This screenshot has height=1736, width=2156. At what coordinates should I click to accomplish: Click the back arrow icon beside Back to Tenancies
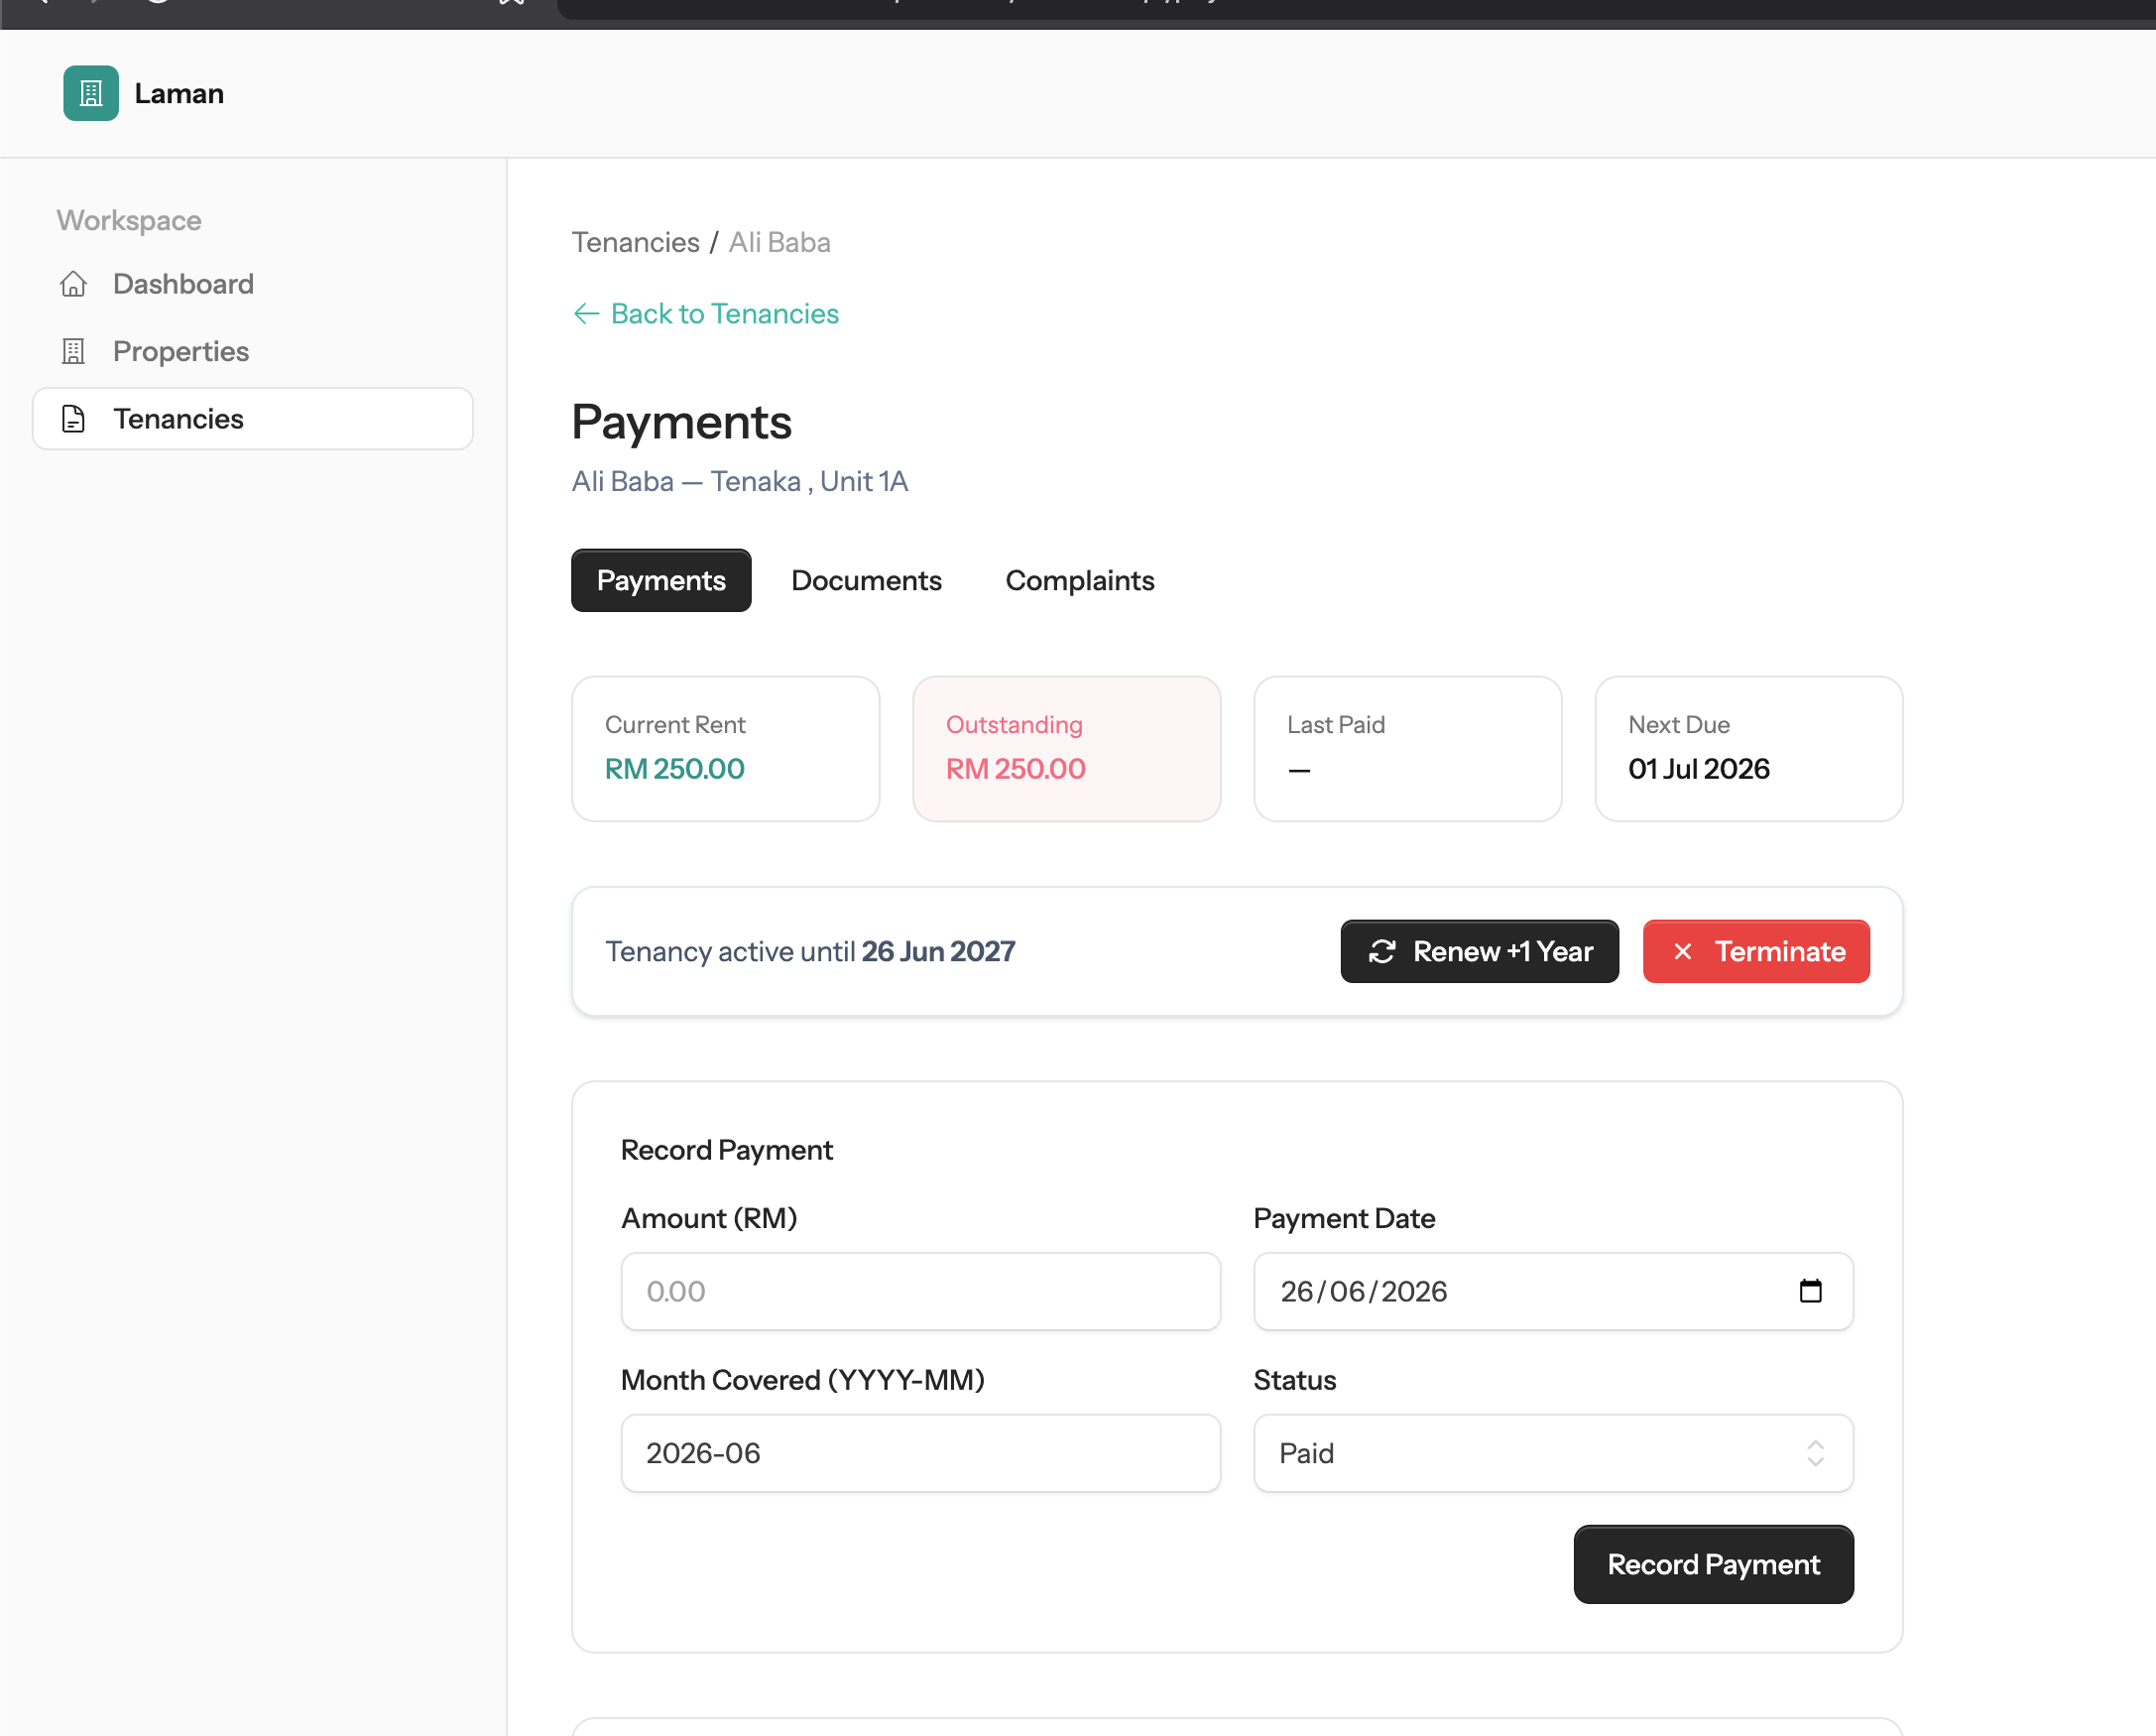pyautogui.click(x=586, y=314)
